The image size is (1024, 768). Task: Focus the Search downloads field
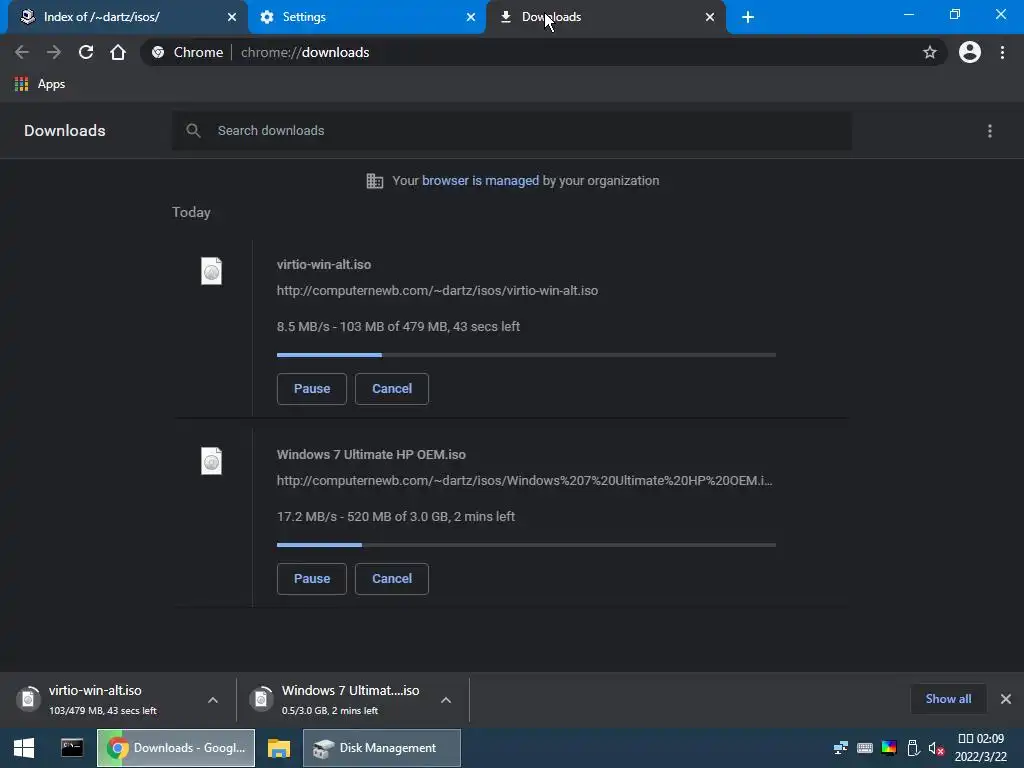click(x=512, y=131)
